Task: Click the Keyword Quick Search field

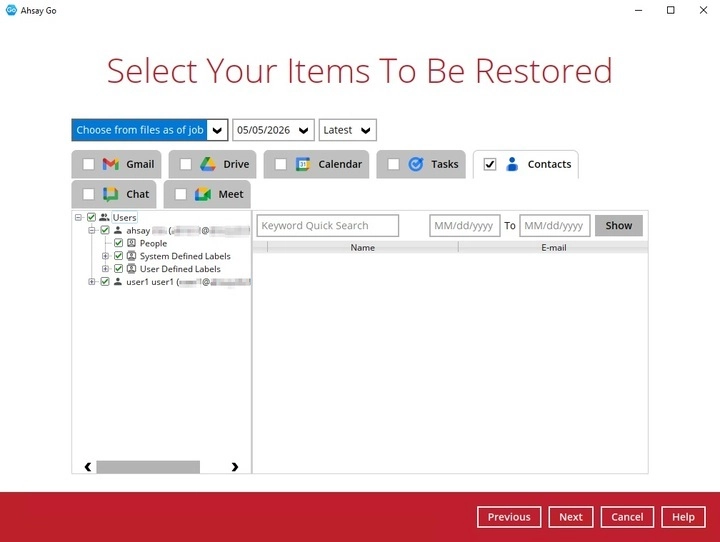Action: (x=328, y=226)
